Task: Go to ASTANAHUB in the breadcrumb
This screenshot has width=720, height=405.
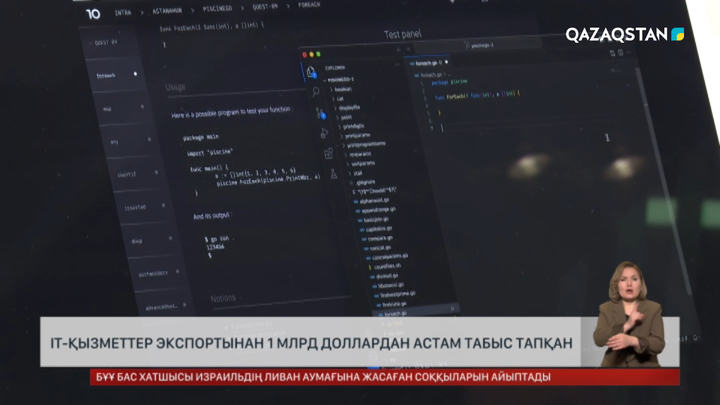Action: [x=167, y=11]
